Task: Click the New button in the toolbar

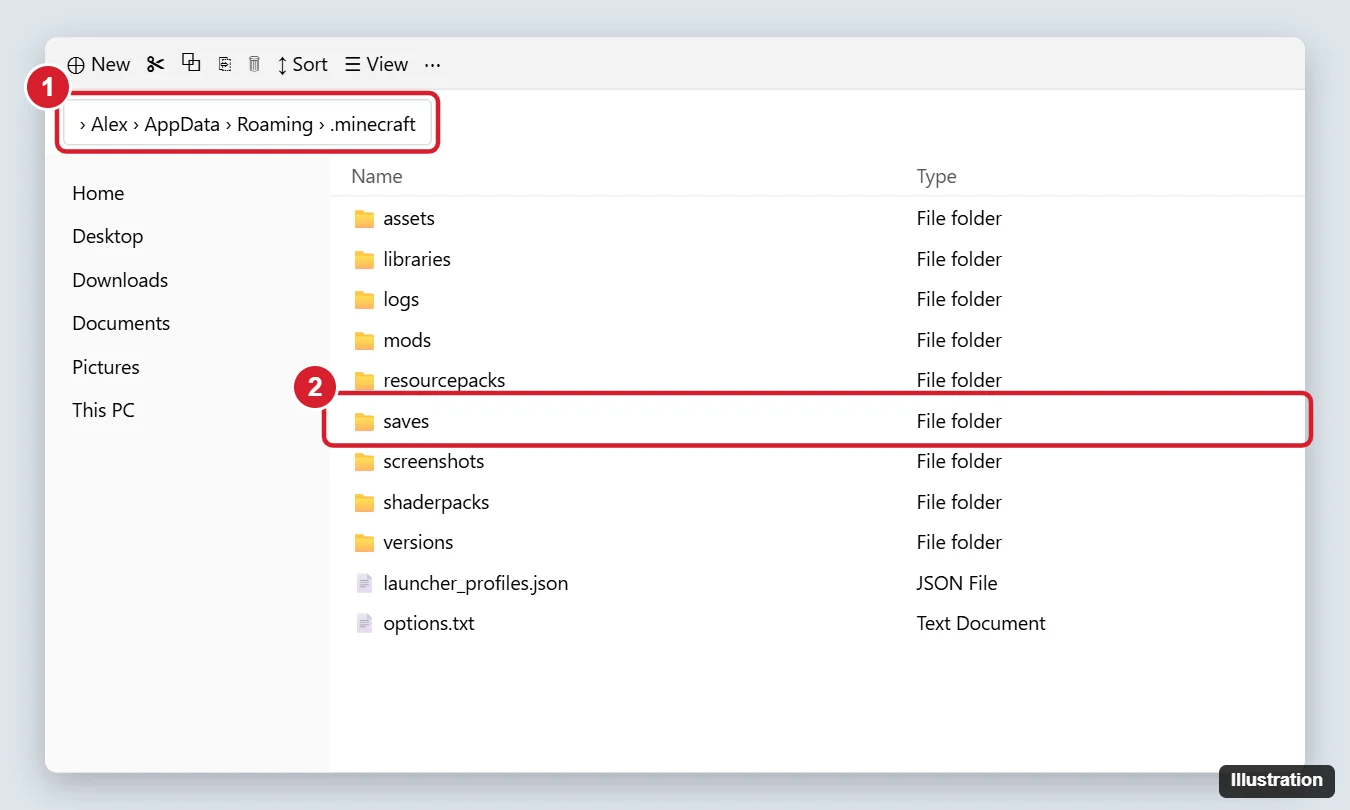Action: (x=98, y=64)
